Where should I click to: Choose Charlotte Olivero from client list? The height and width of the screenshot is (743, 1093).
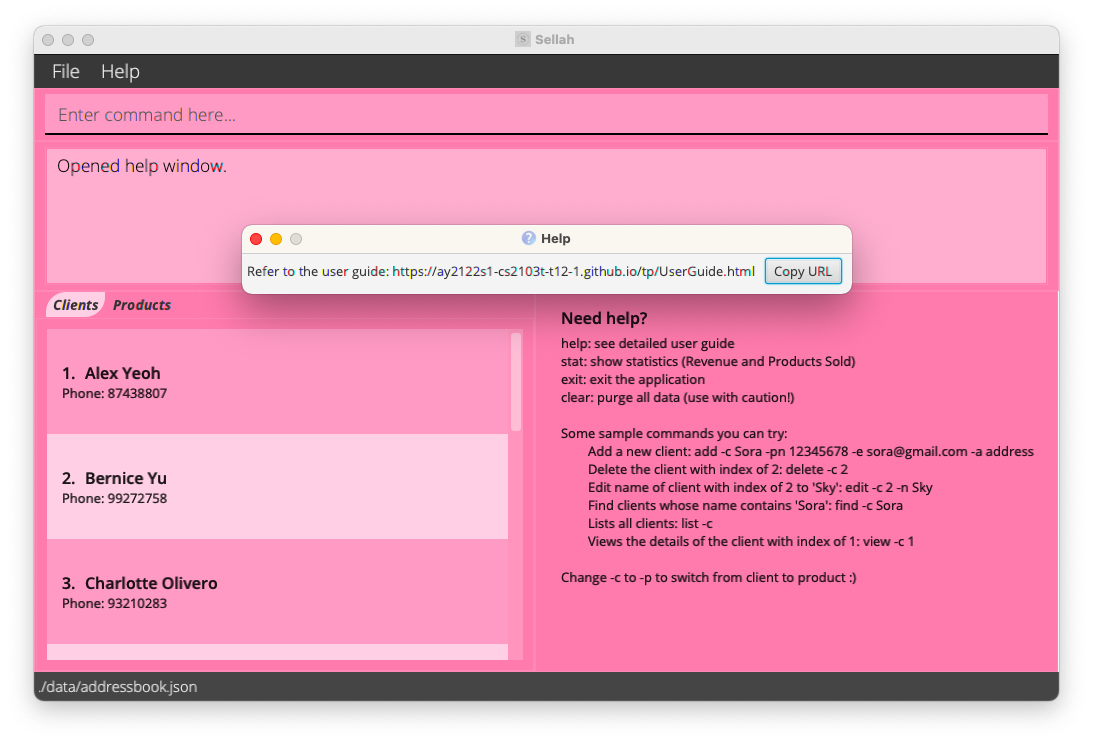pos(277,592)
